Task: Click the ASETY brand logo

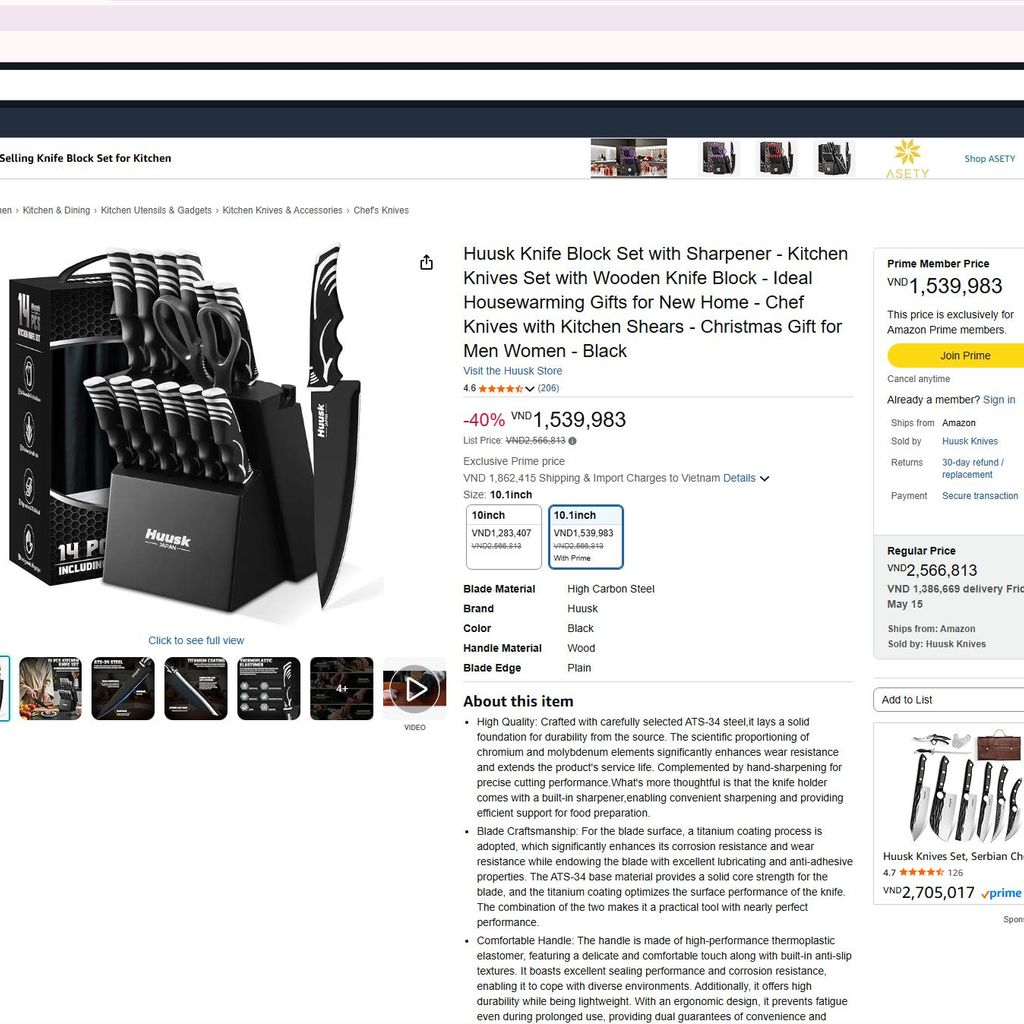Action: [x=907, y=159]
